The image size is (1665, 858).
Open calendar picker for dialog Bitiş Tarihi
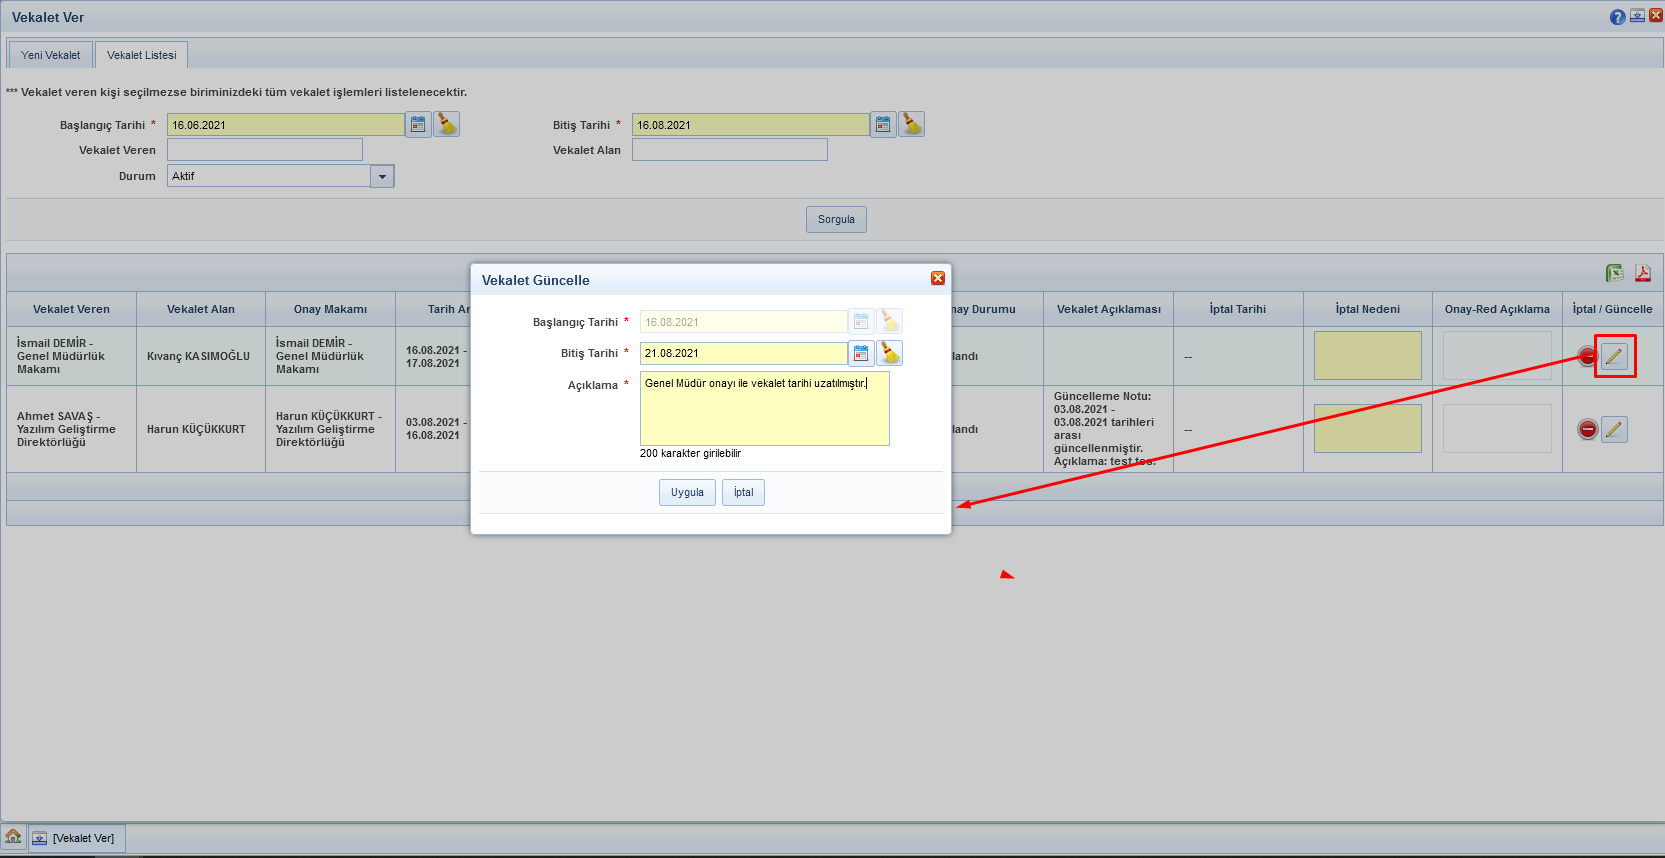pos(861,353)
